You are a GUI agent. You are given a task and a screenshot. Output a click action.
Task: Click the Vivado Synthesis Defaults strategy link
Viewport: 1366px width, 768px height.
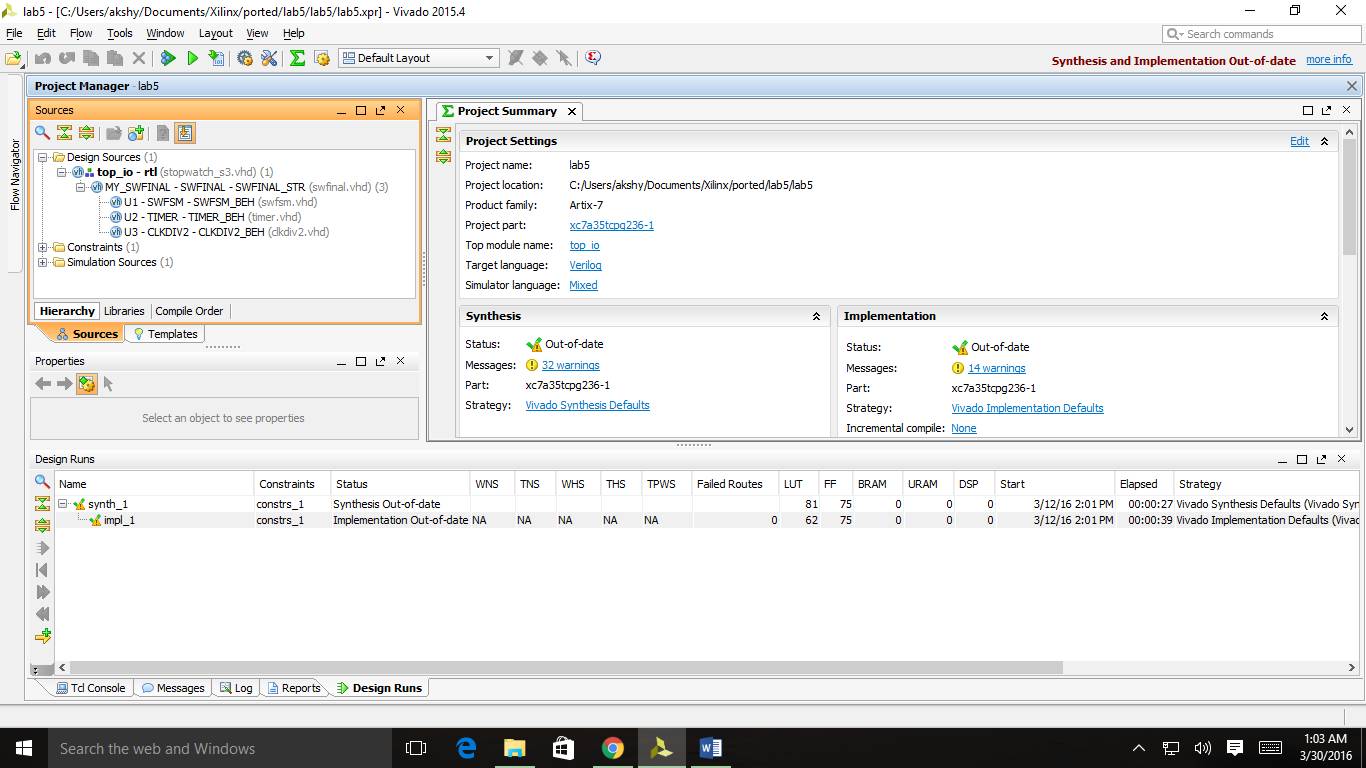click(x=587, y=405)
